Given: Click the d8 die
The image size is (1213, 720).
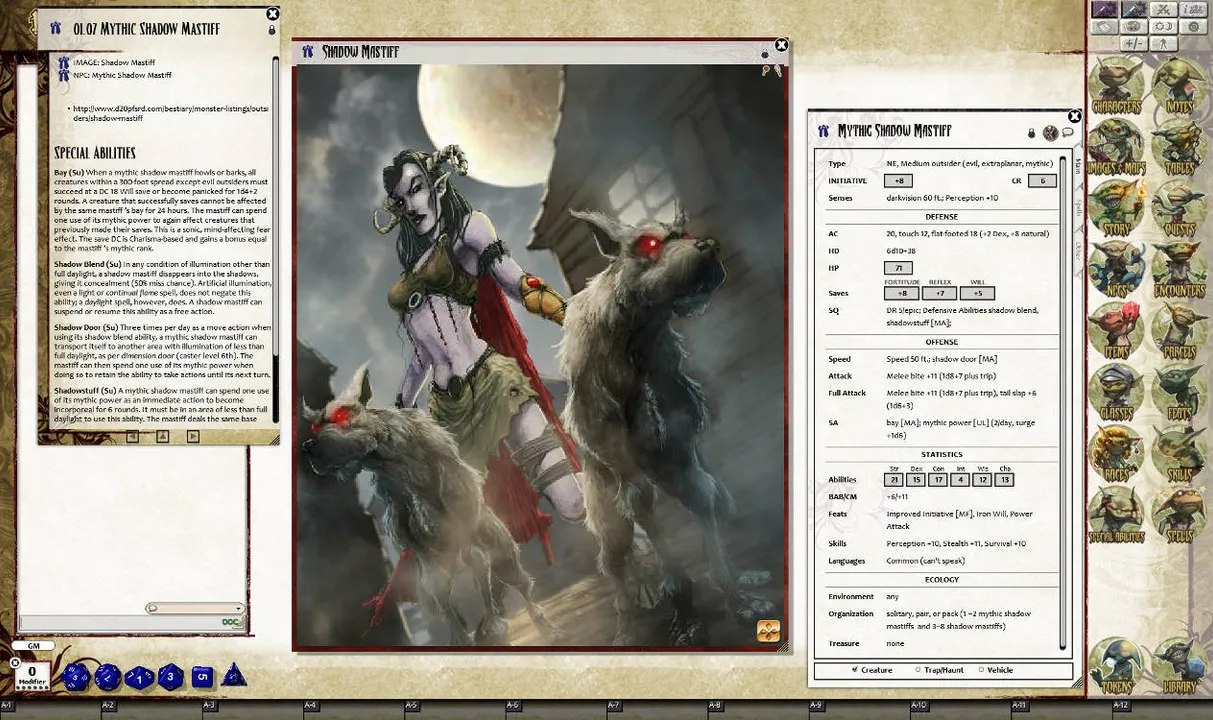Looking at the screenshot, I should coord(170,677).
